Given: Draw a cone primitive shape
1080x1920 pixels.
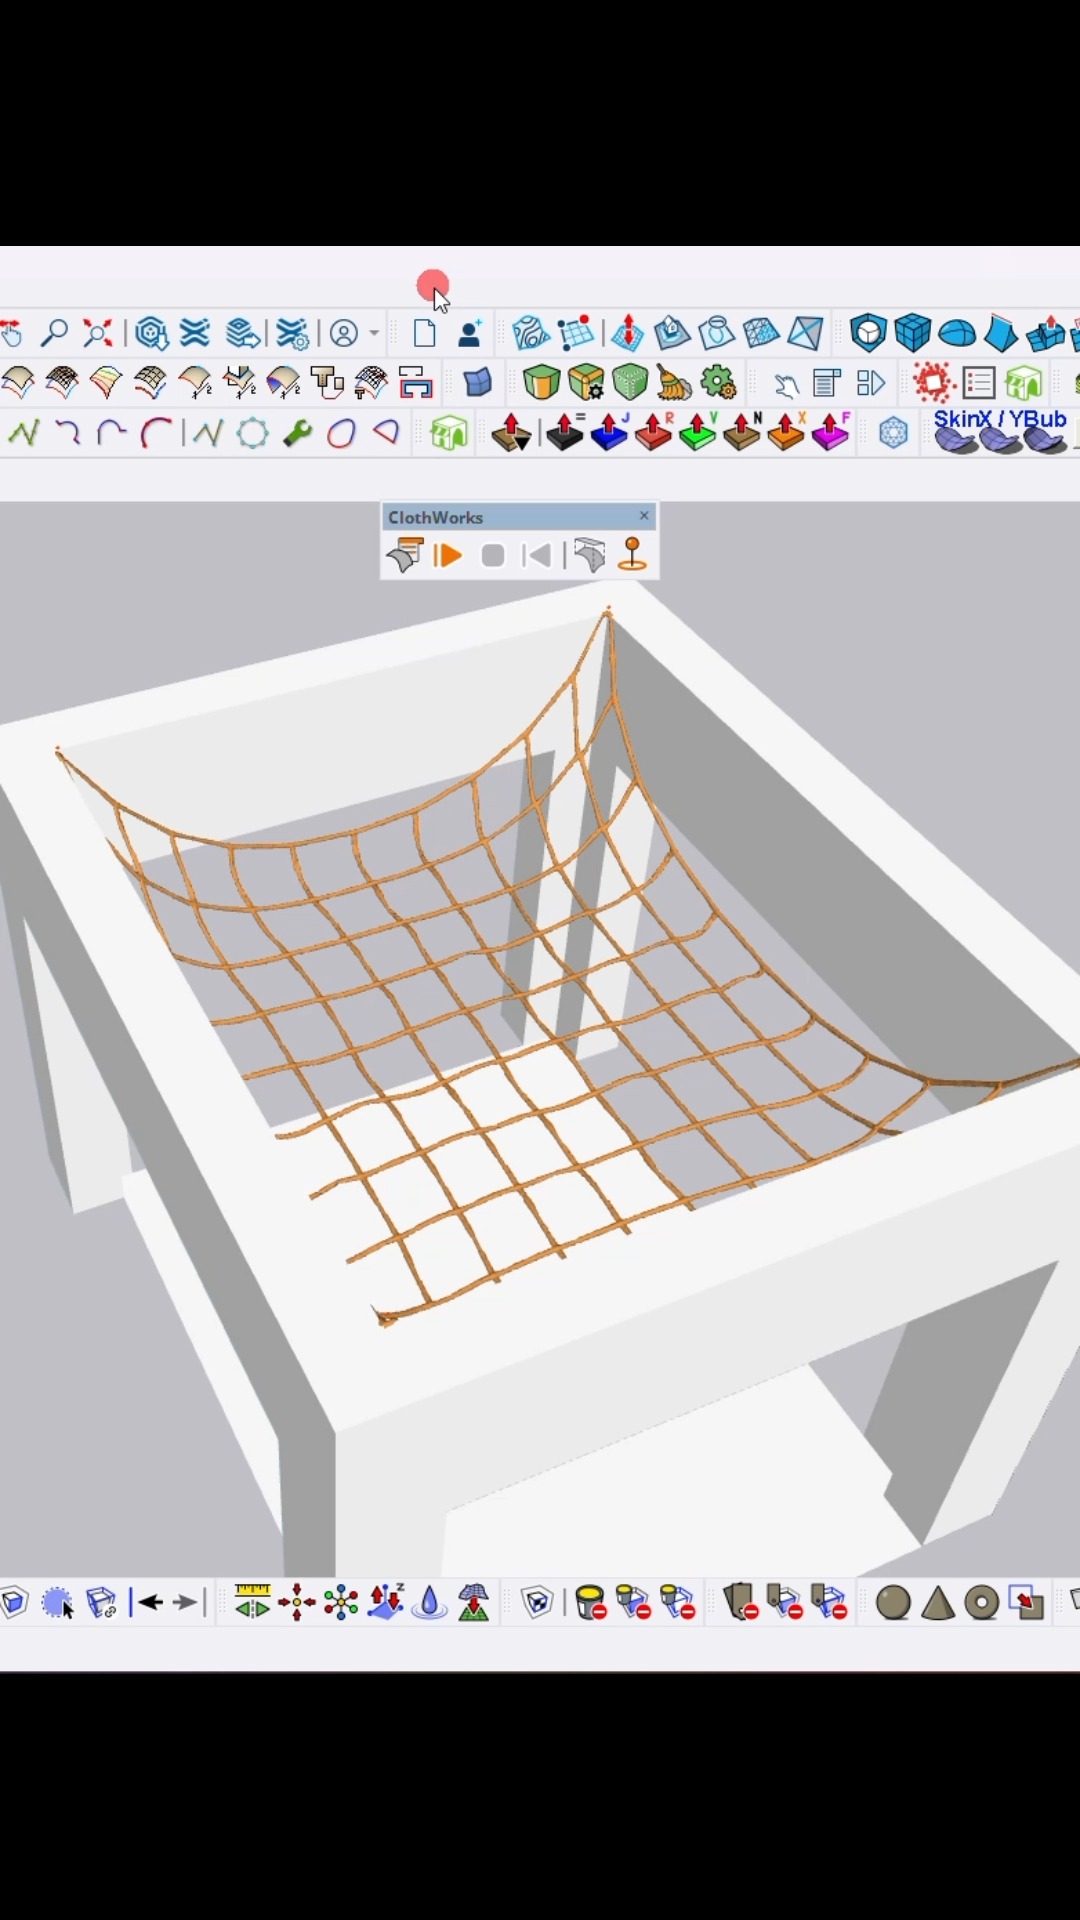Looking at the screenshot, I should click(937, 1602).
